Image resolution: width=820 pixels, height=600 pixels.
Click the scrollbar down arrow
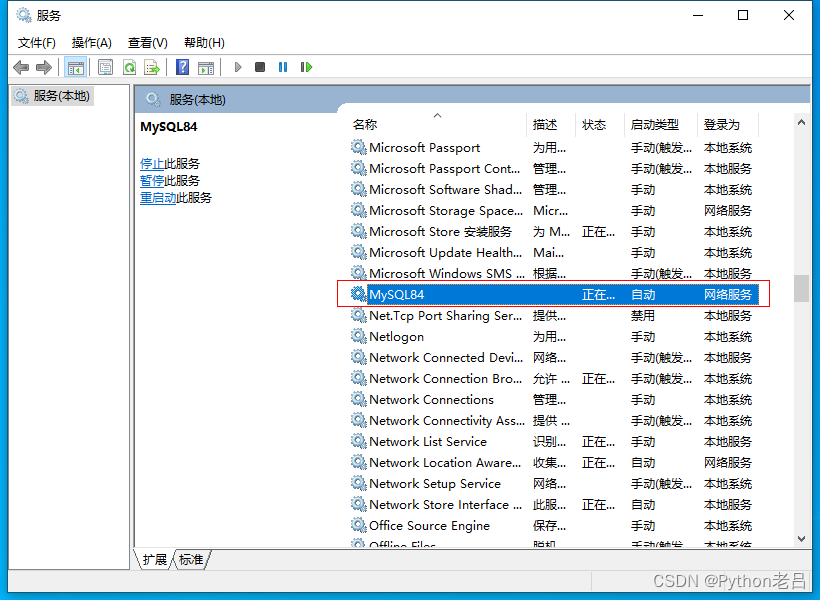click(x=801, y=538)
